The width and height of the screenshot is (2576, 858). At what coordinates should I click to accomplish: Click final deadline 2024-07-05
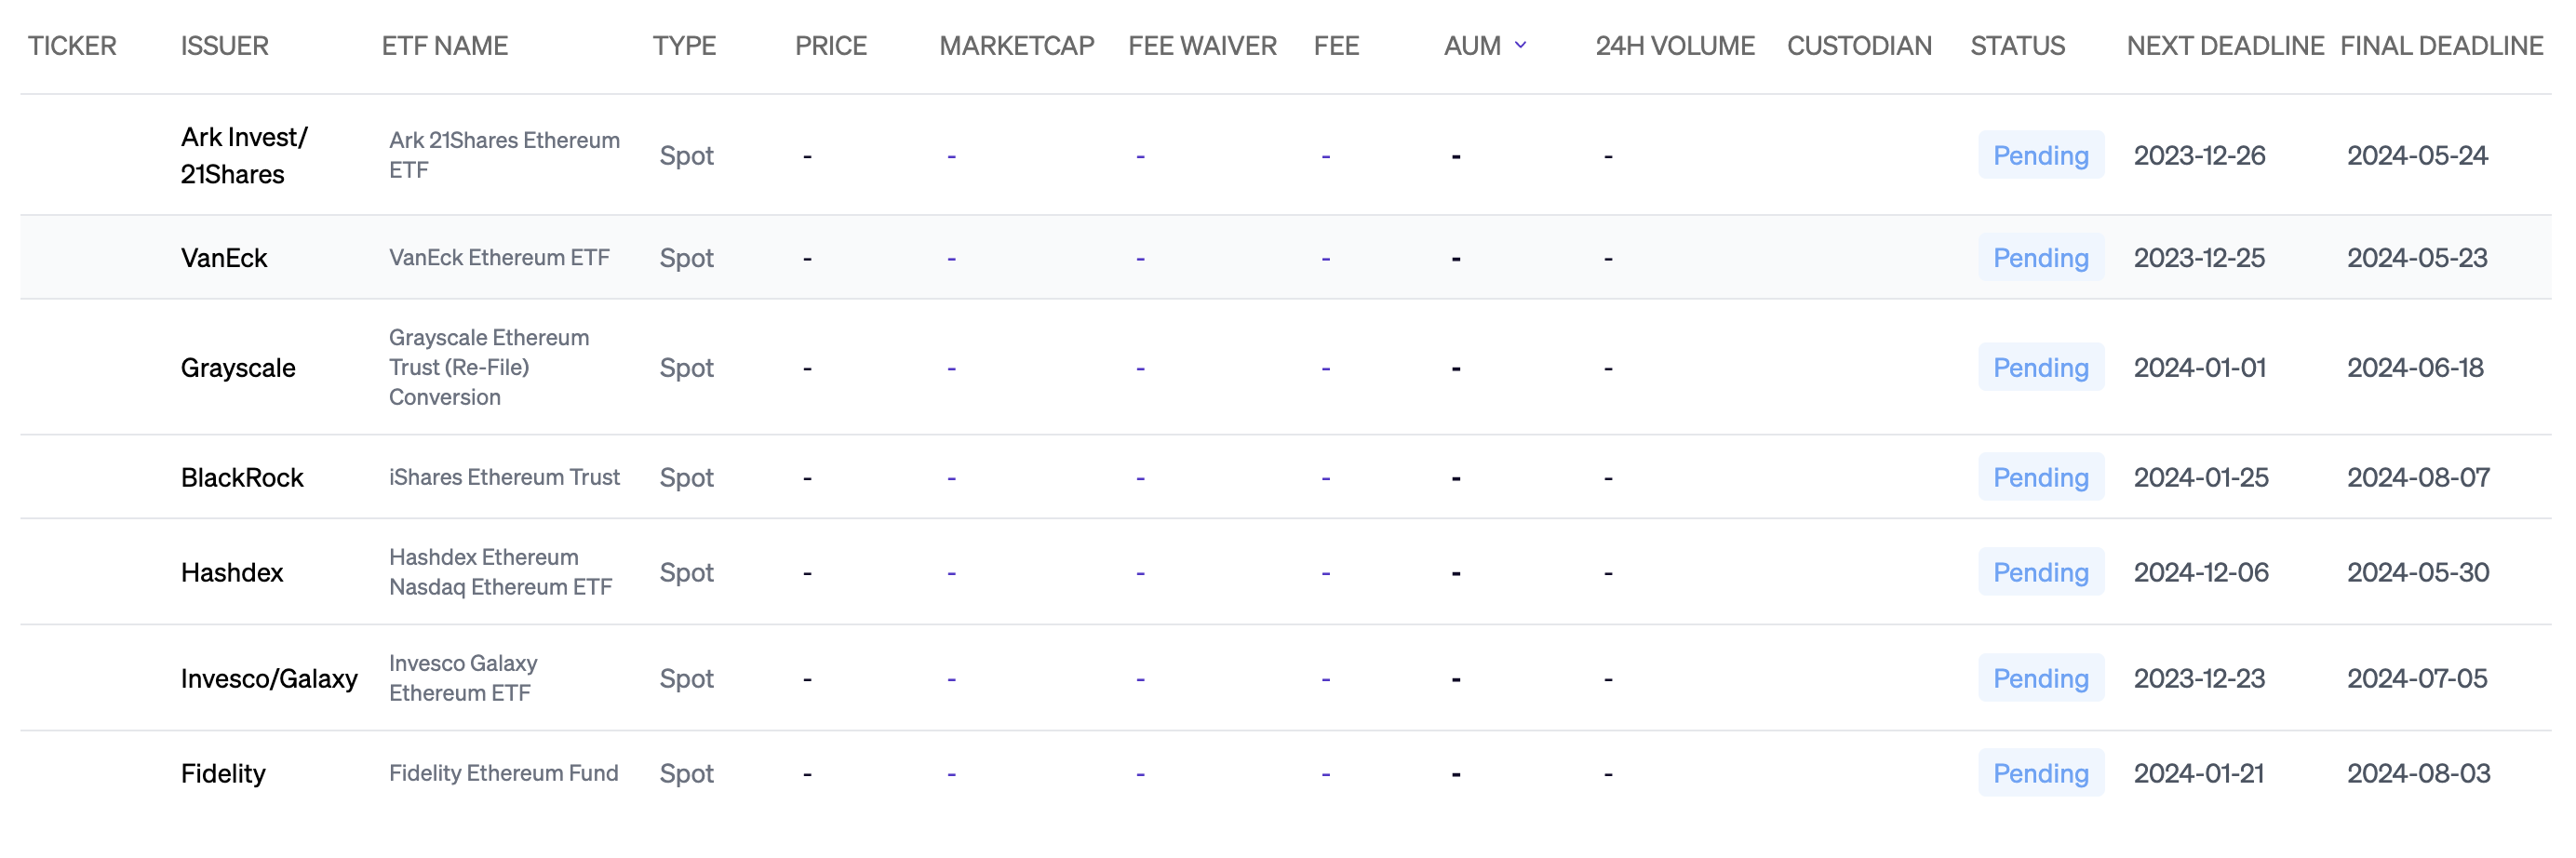click(x=2417, y=678)
